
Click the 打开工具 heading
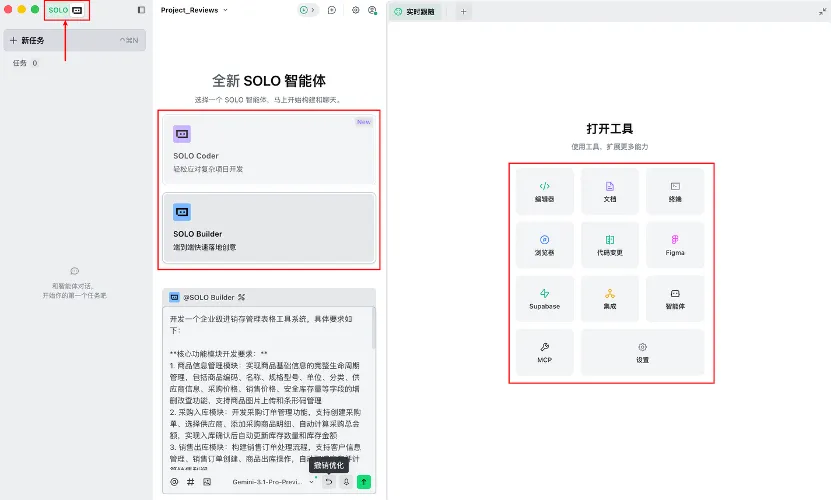click(x=610, y=129)
